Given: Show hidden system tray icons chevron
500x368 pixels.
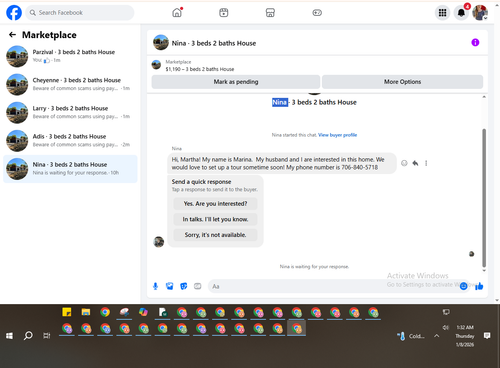Looking at the screenshot, I should coord(436,336).
